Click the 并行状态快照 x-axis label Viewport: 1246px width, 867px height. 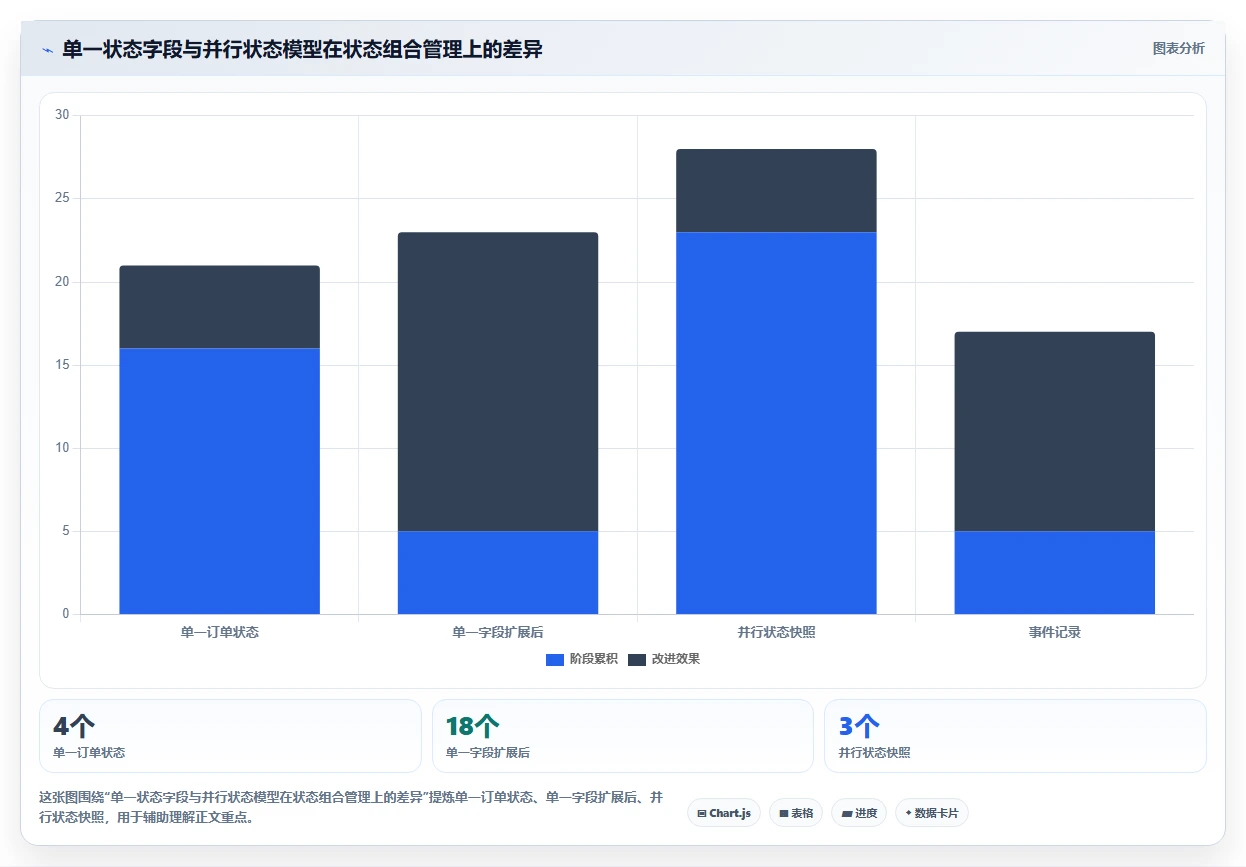[x=776, y=632]
